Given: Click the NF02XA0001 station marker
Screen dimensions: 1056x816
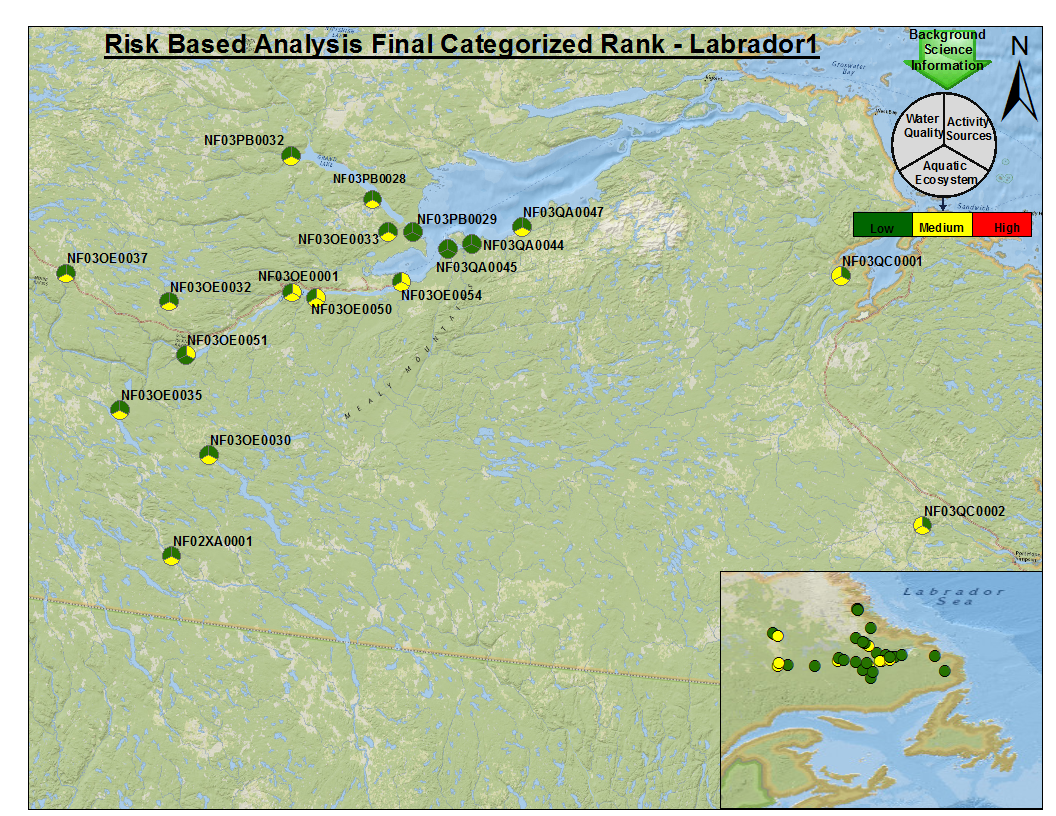Looking at the screenshot, I should (172, 556).
